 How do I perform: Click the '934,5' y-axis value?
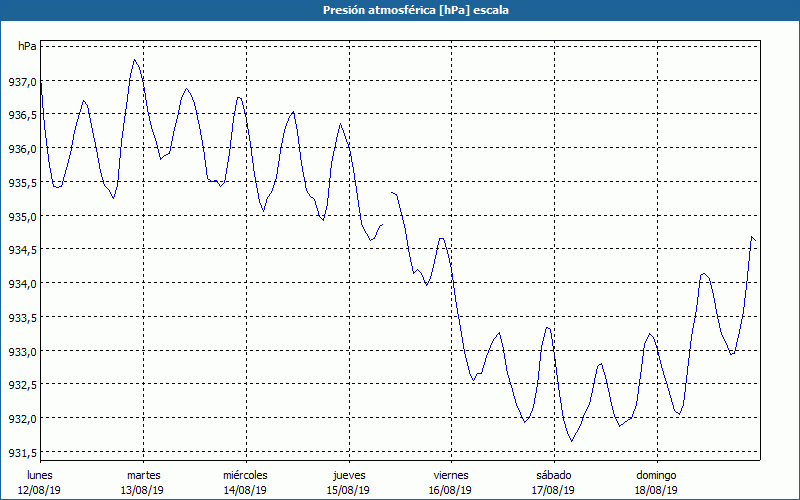point(22,250)
